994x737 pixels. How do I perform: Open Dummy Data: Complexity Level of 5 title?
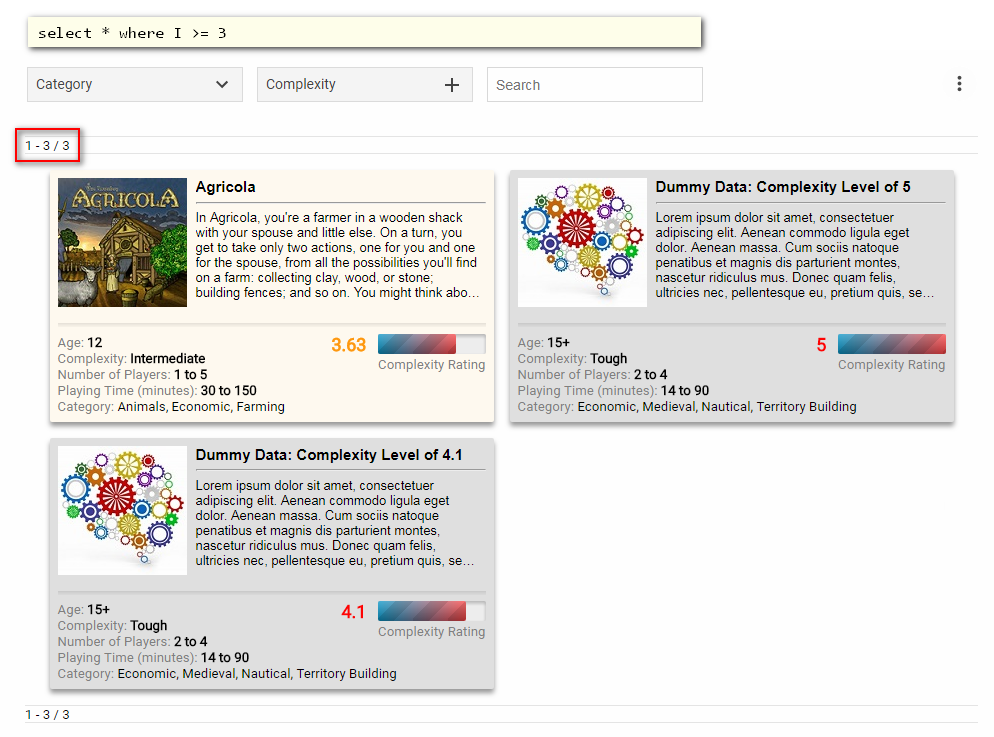tap(783, 187)
